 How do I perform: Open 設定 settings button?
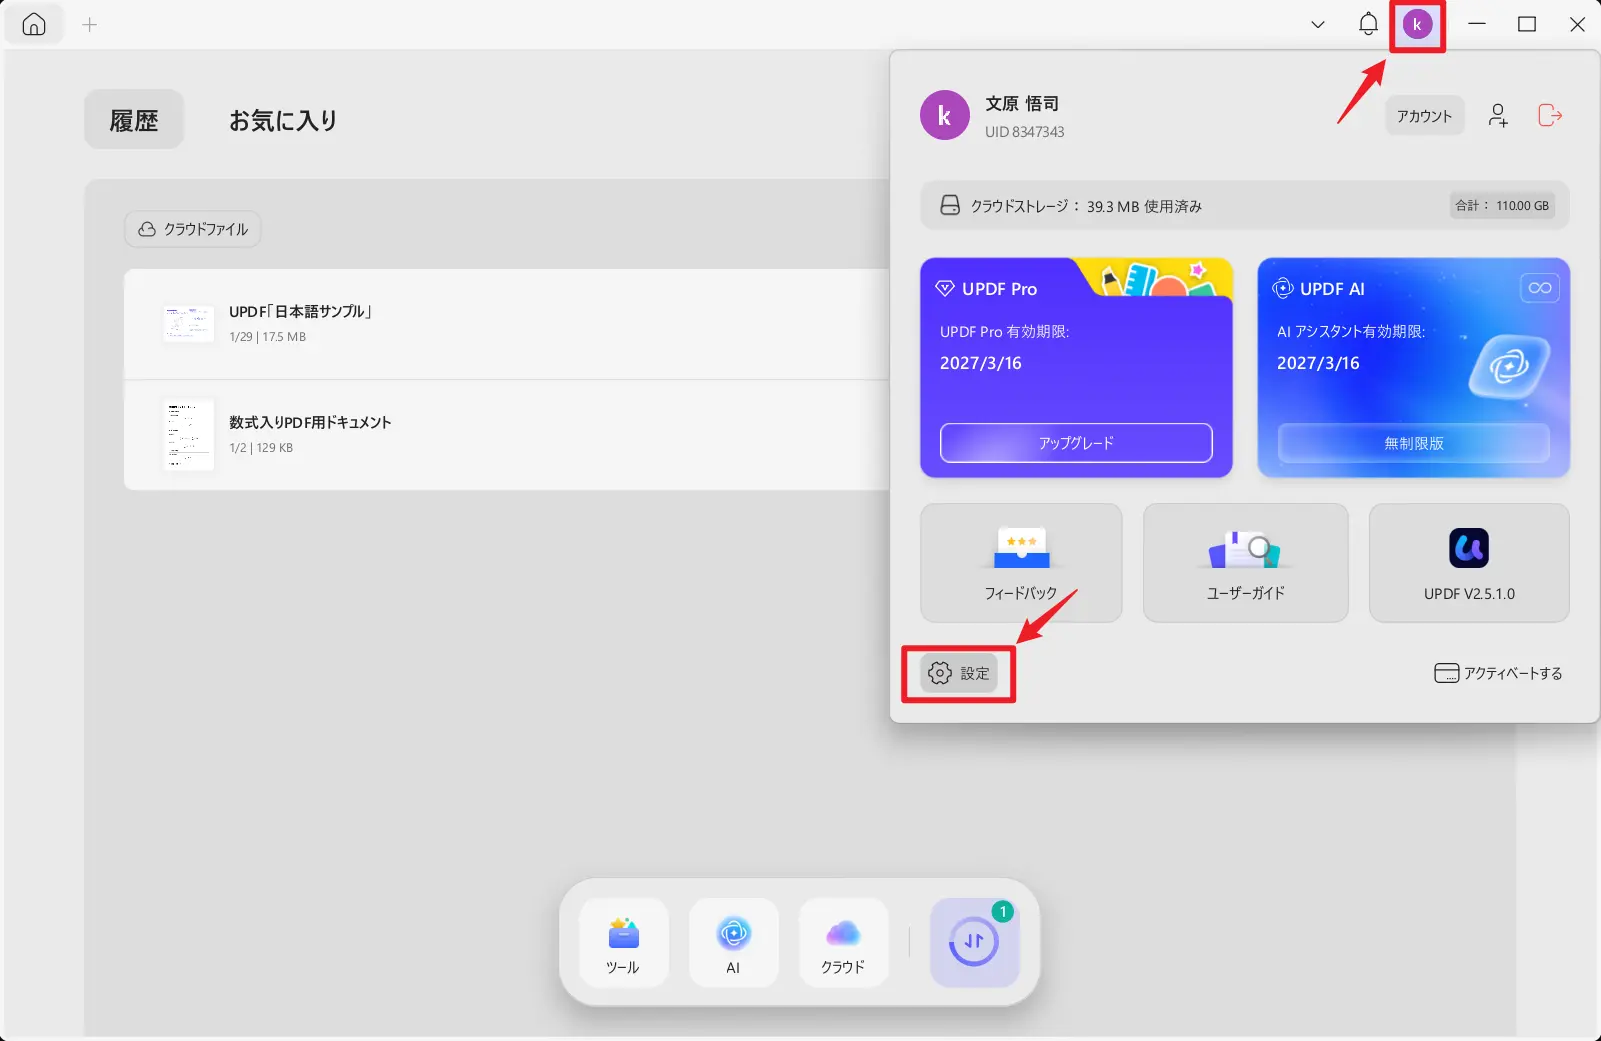[x=959, y=674]
